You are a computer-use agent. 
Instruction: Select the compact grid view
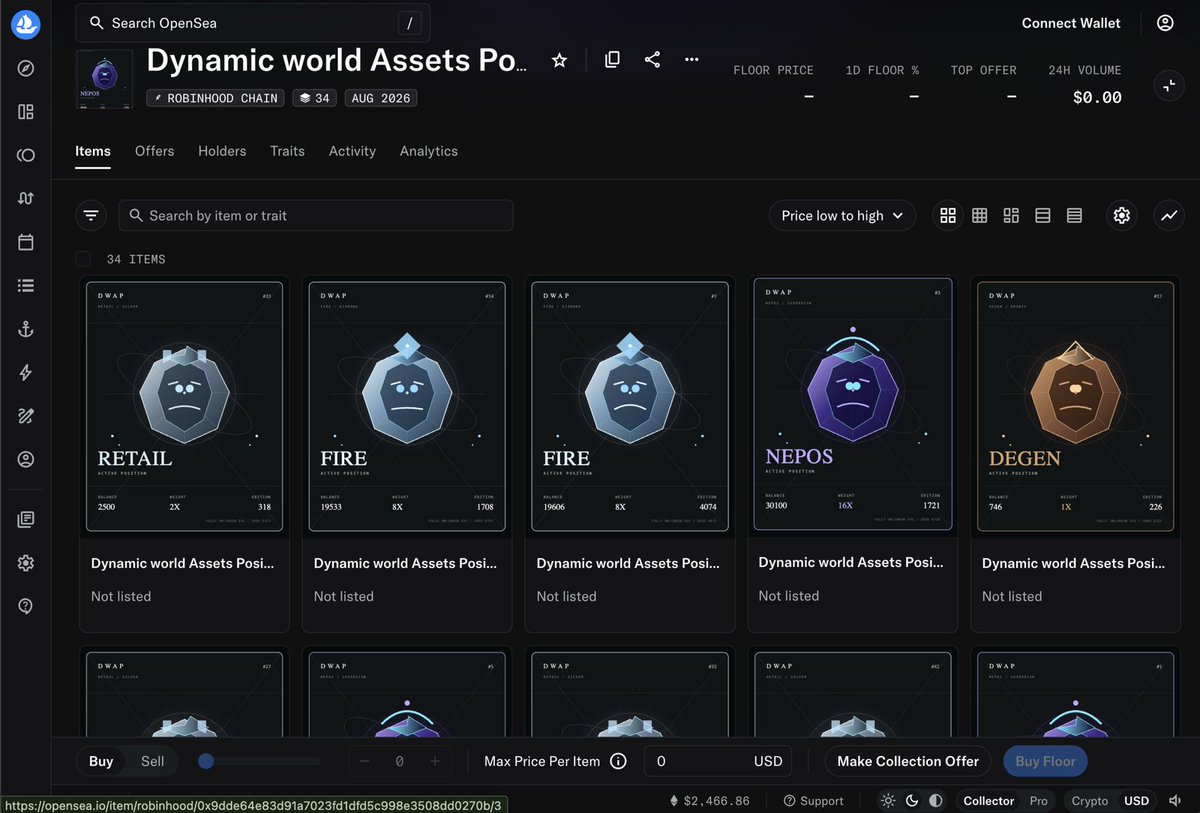[x=980, y=215]
